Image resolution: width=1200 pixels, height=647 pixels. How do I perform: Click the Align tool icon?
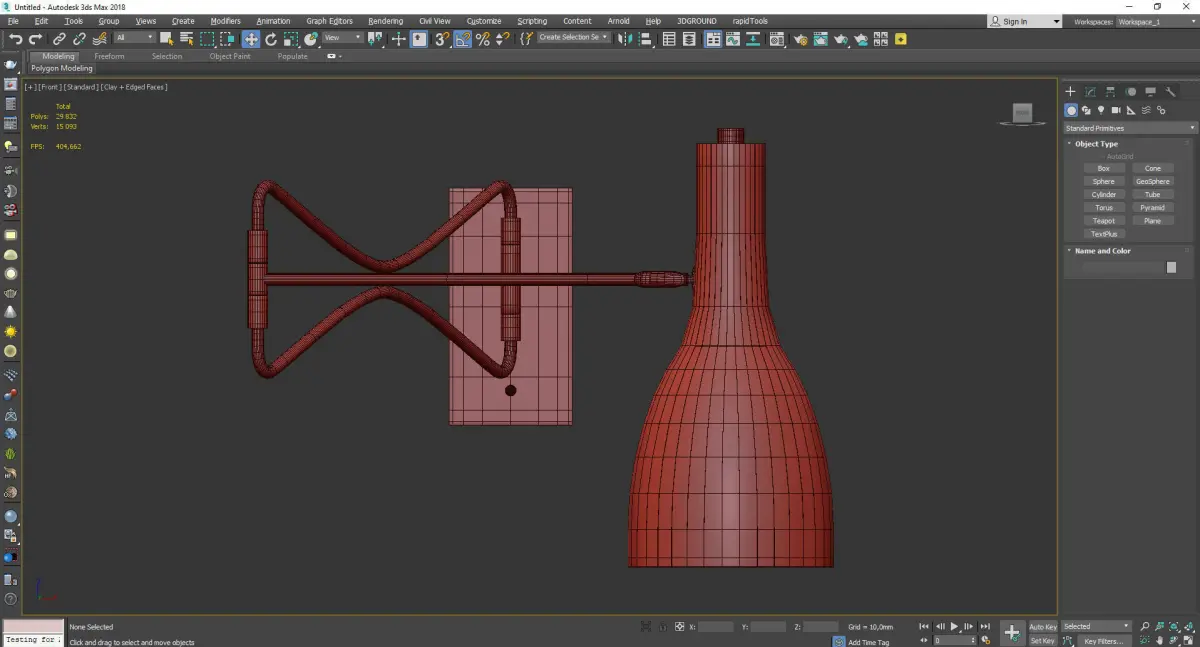(x=645, y=39)
